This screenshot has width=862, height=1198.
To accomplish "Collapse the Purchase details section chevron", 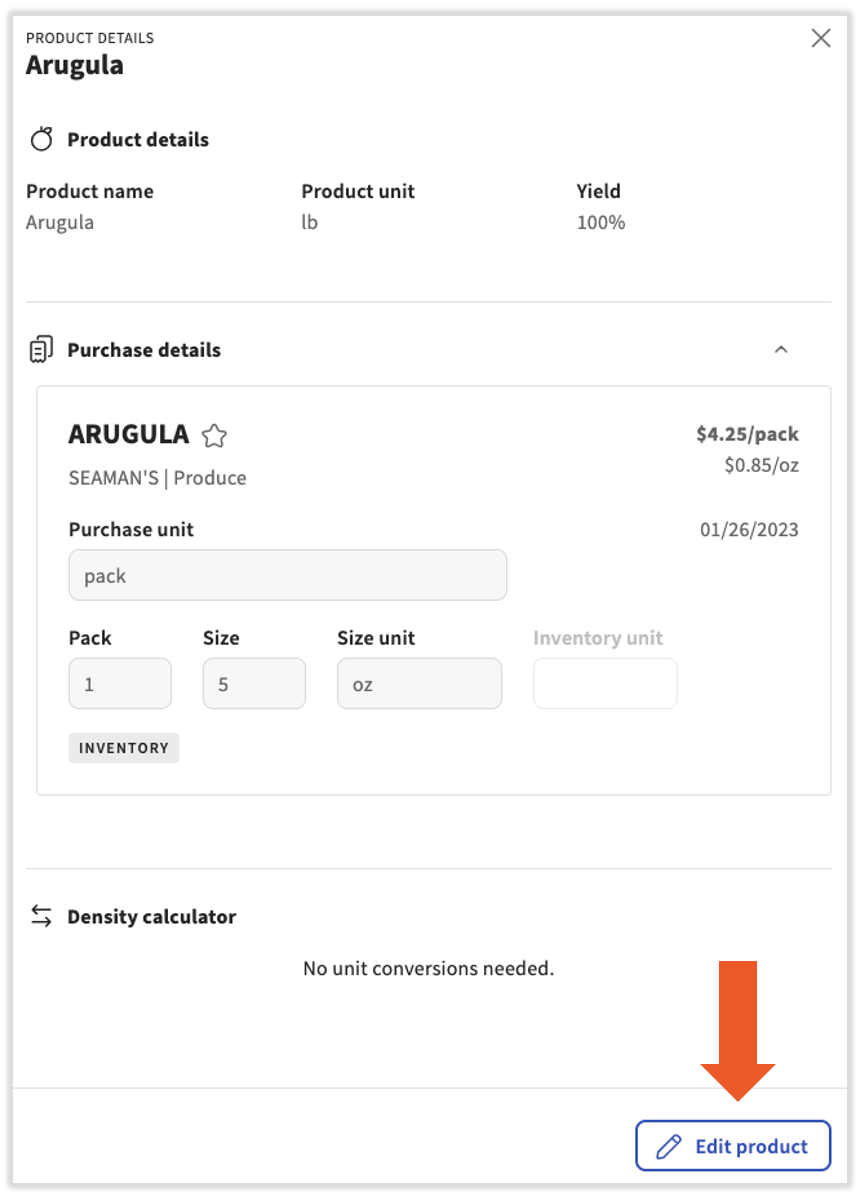I will pyautogui.click(x=782, y=350).
